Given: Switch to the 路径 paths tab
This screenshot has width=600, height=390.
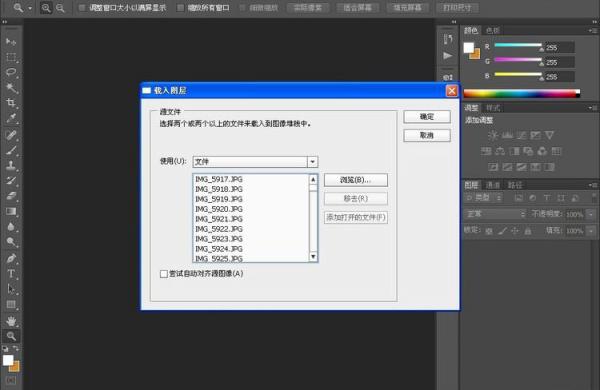Looking at the screenshot, I should pos(515,185).
